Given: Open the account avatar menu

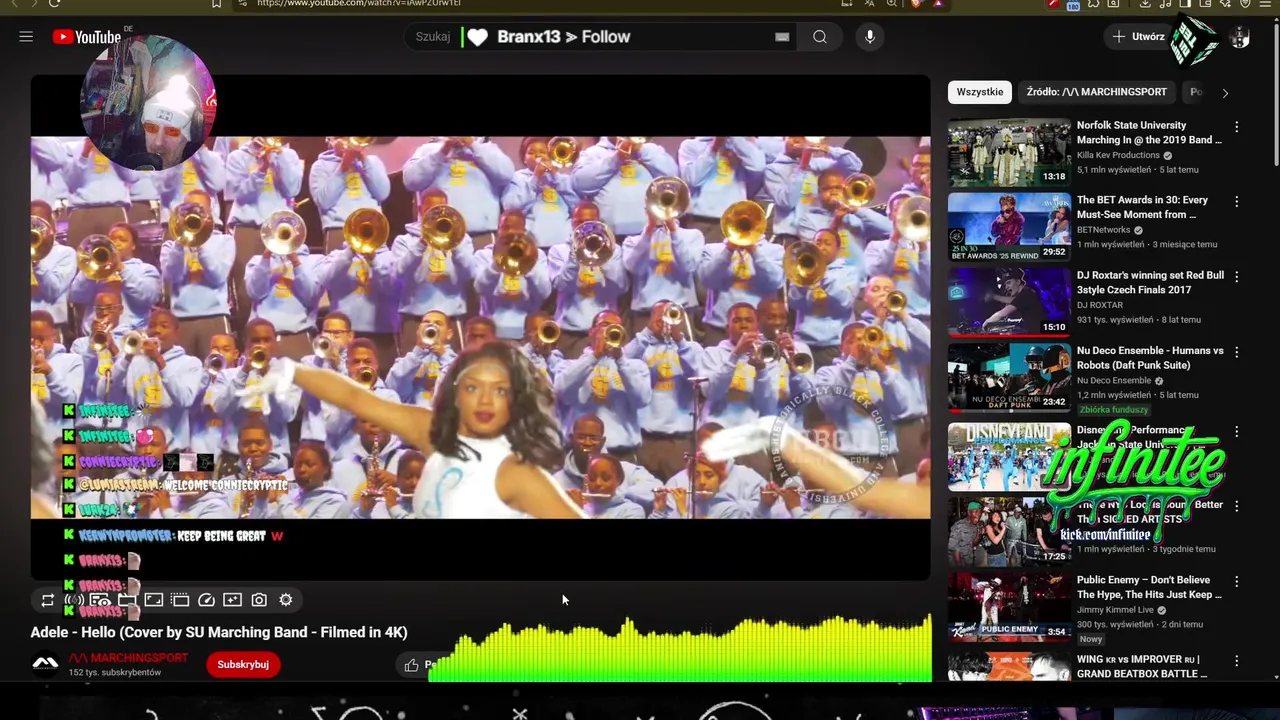Looking at the screenshot, I should coord(1240,37).
